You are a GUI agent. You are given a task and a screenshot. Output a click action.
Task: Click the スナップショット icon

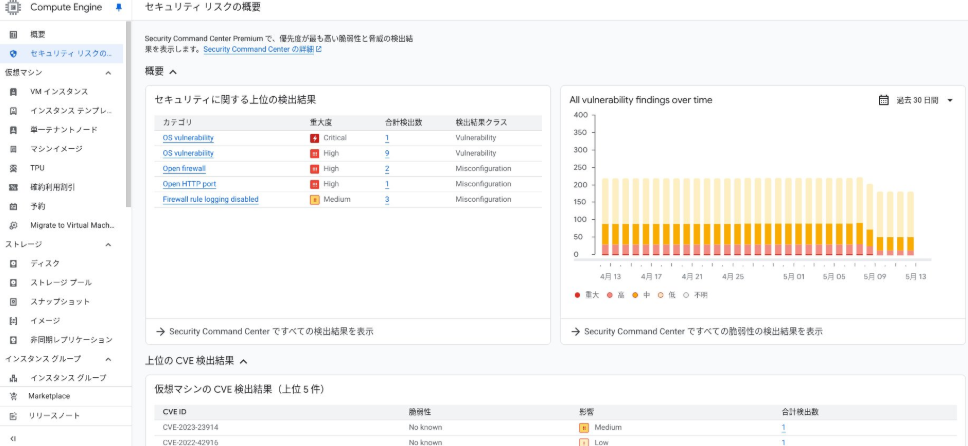(14, 302)
